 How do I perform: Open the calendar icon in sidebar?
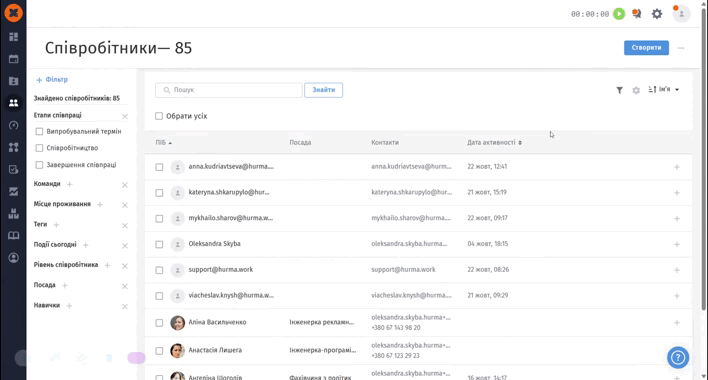tap(14, 59)
